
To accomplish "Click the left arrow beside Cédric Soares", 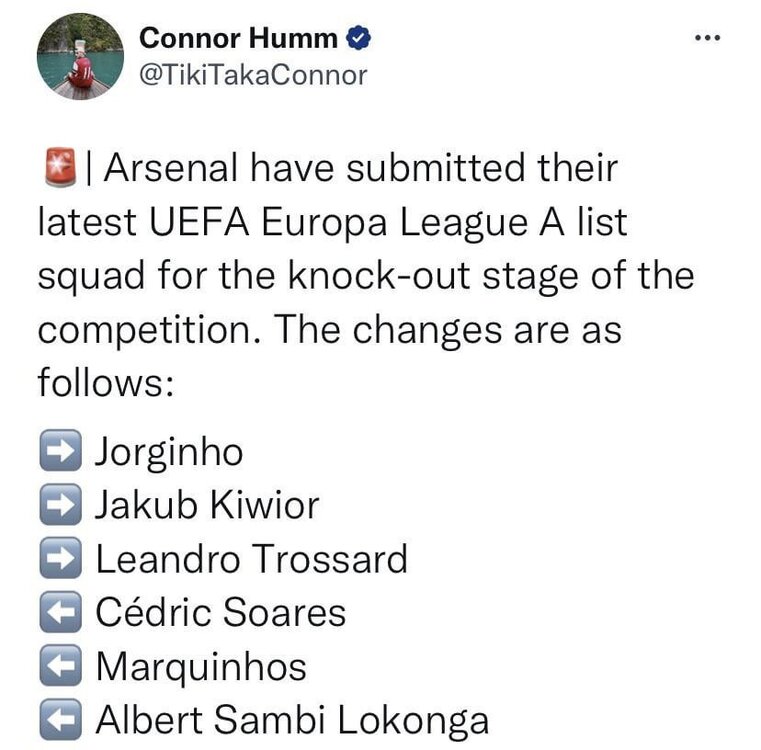I will click(60, 613).
